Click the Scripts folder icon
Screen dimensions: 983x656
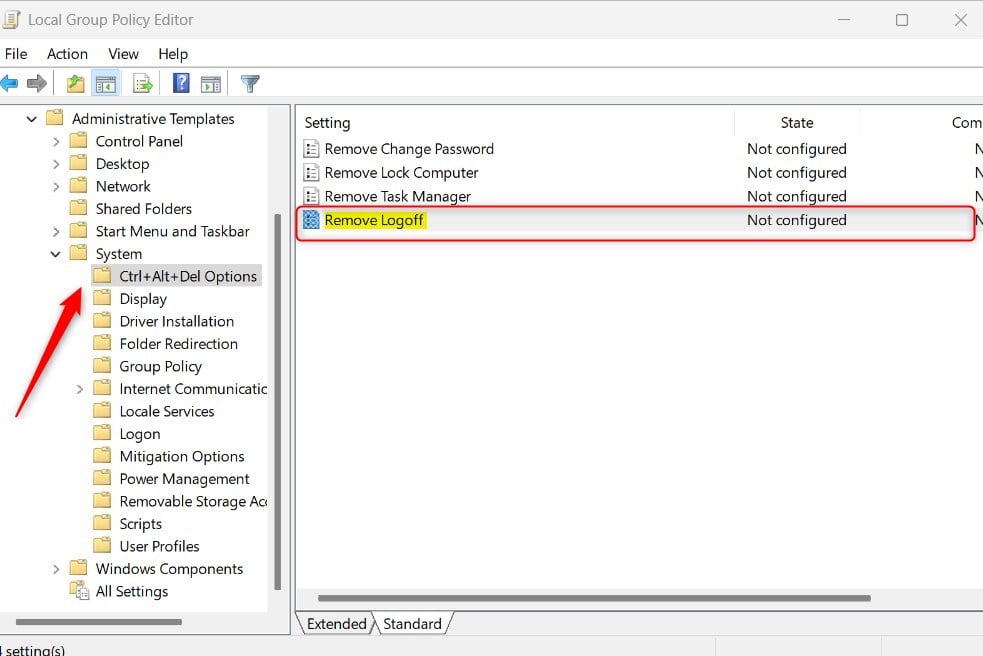click(102, 523)
